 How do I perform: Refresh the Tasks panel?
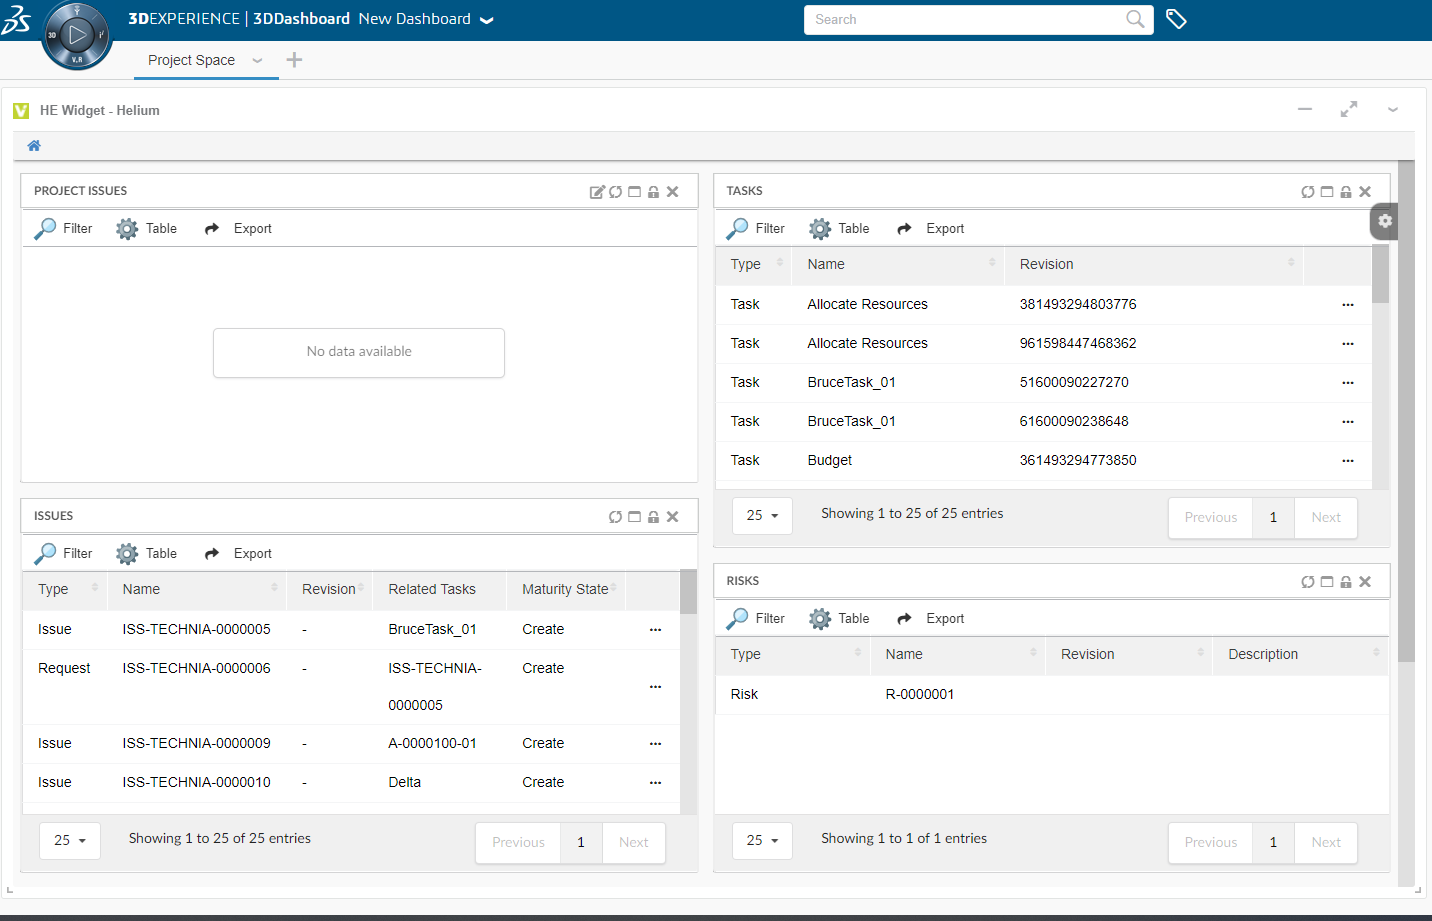click(x=1308, y=192)
